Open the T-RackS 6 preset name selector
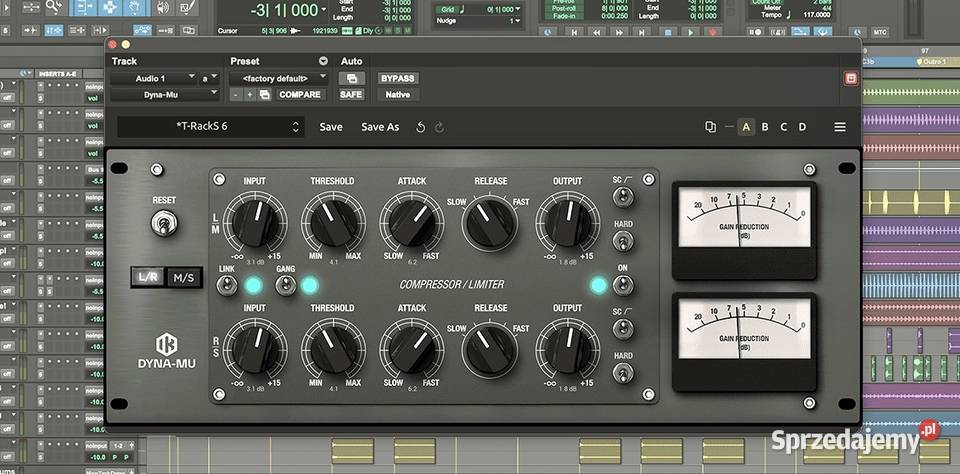Screen dimensions: 960x474 [210, 127]
